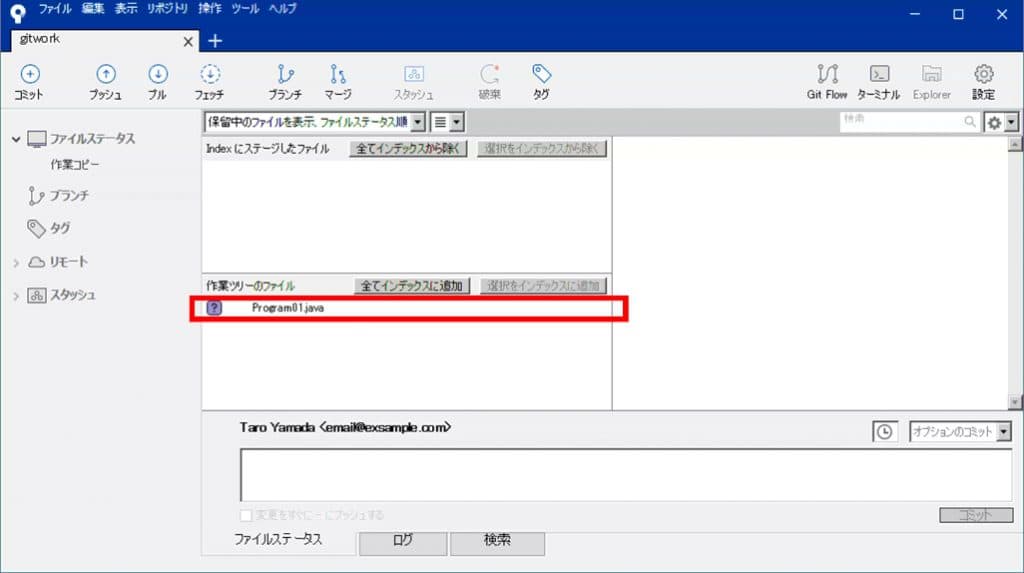
Task: Click the search magnifier icon
Action: click(970, 122)
